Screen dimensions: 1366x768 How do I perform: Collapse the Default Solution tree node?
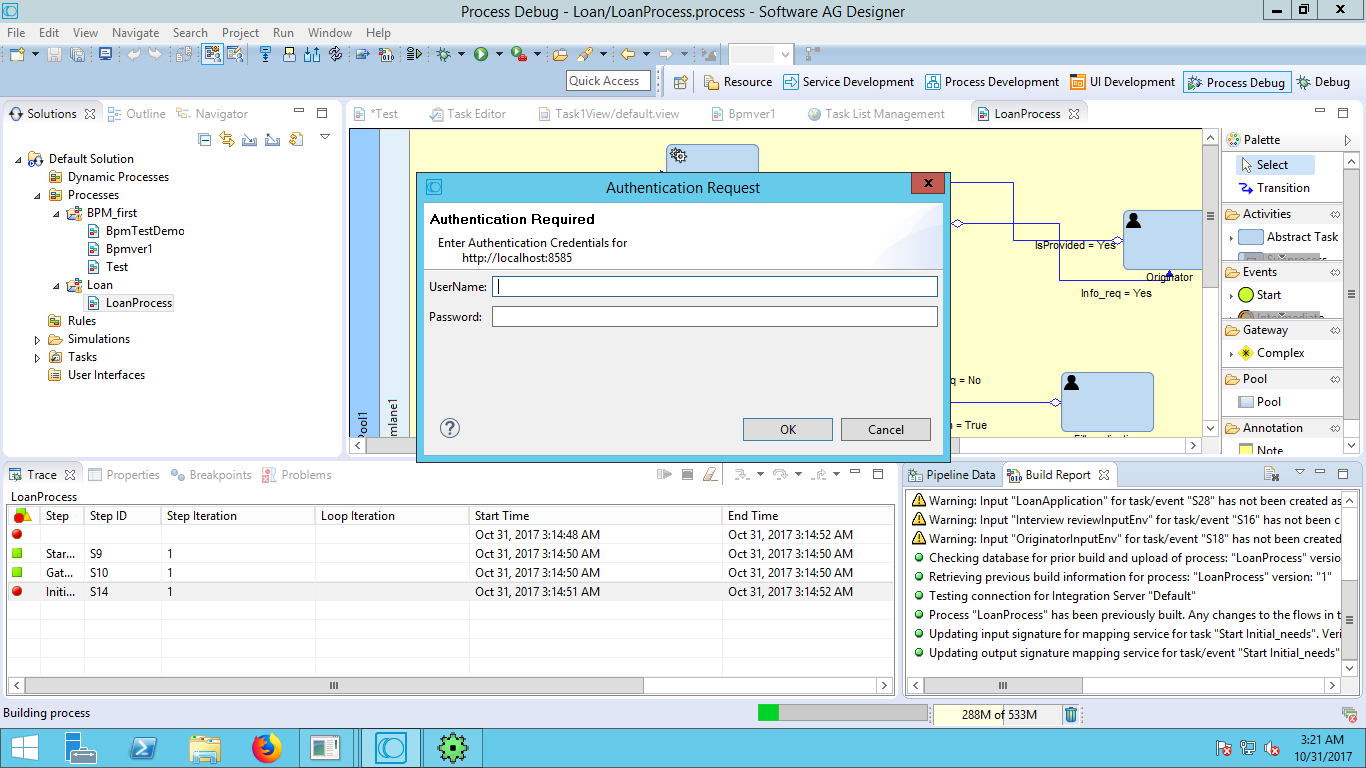point(19,158)
